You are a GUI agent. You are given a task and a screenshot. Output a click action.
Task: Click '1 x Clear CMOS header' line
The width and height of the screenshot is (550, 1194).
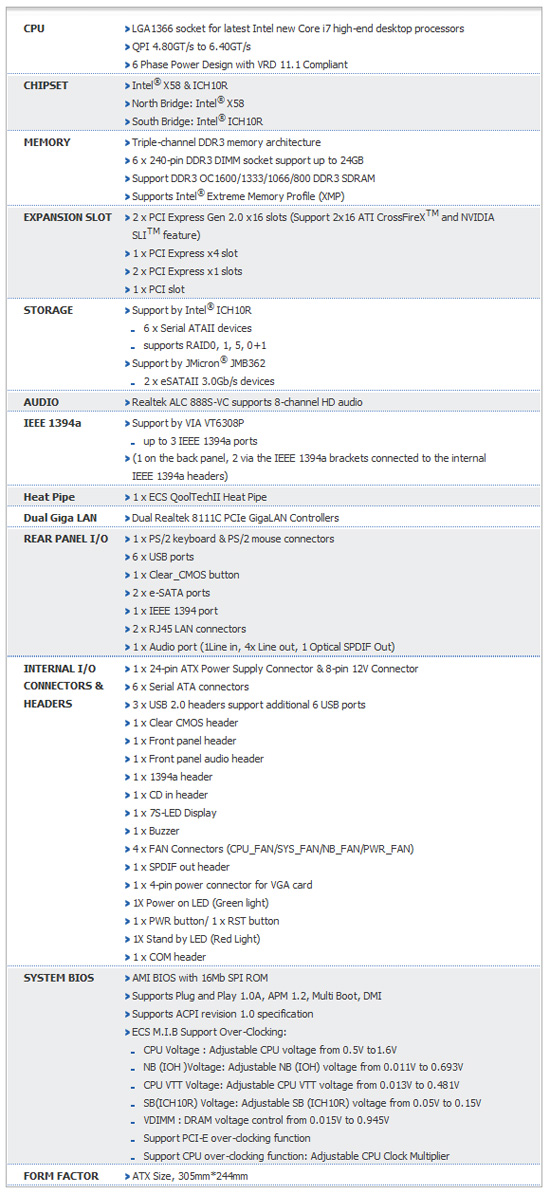(185, 723)
